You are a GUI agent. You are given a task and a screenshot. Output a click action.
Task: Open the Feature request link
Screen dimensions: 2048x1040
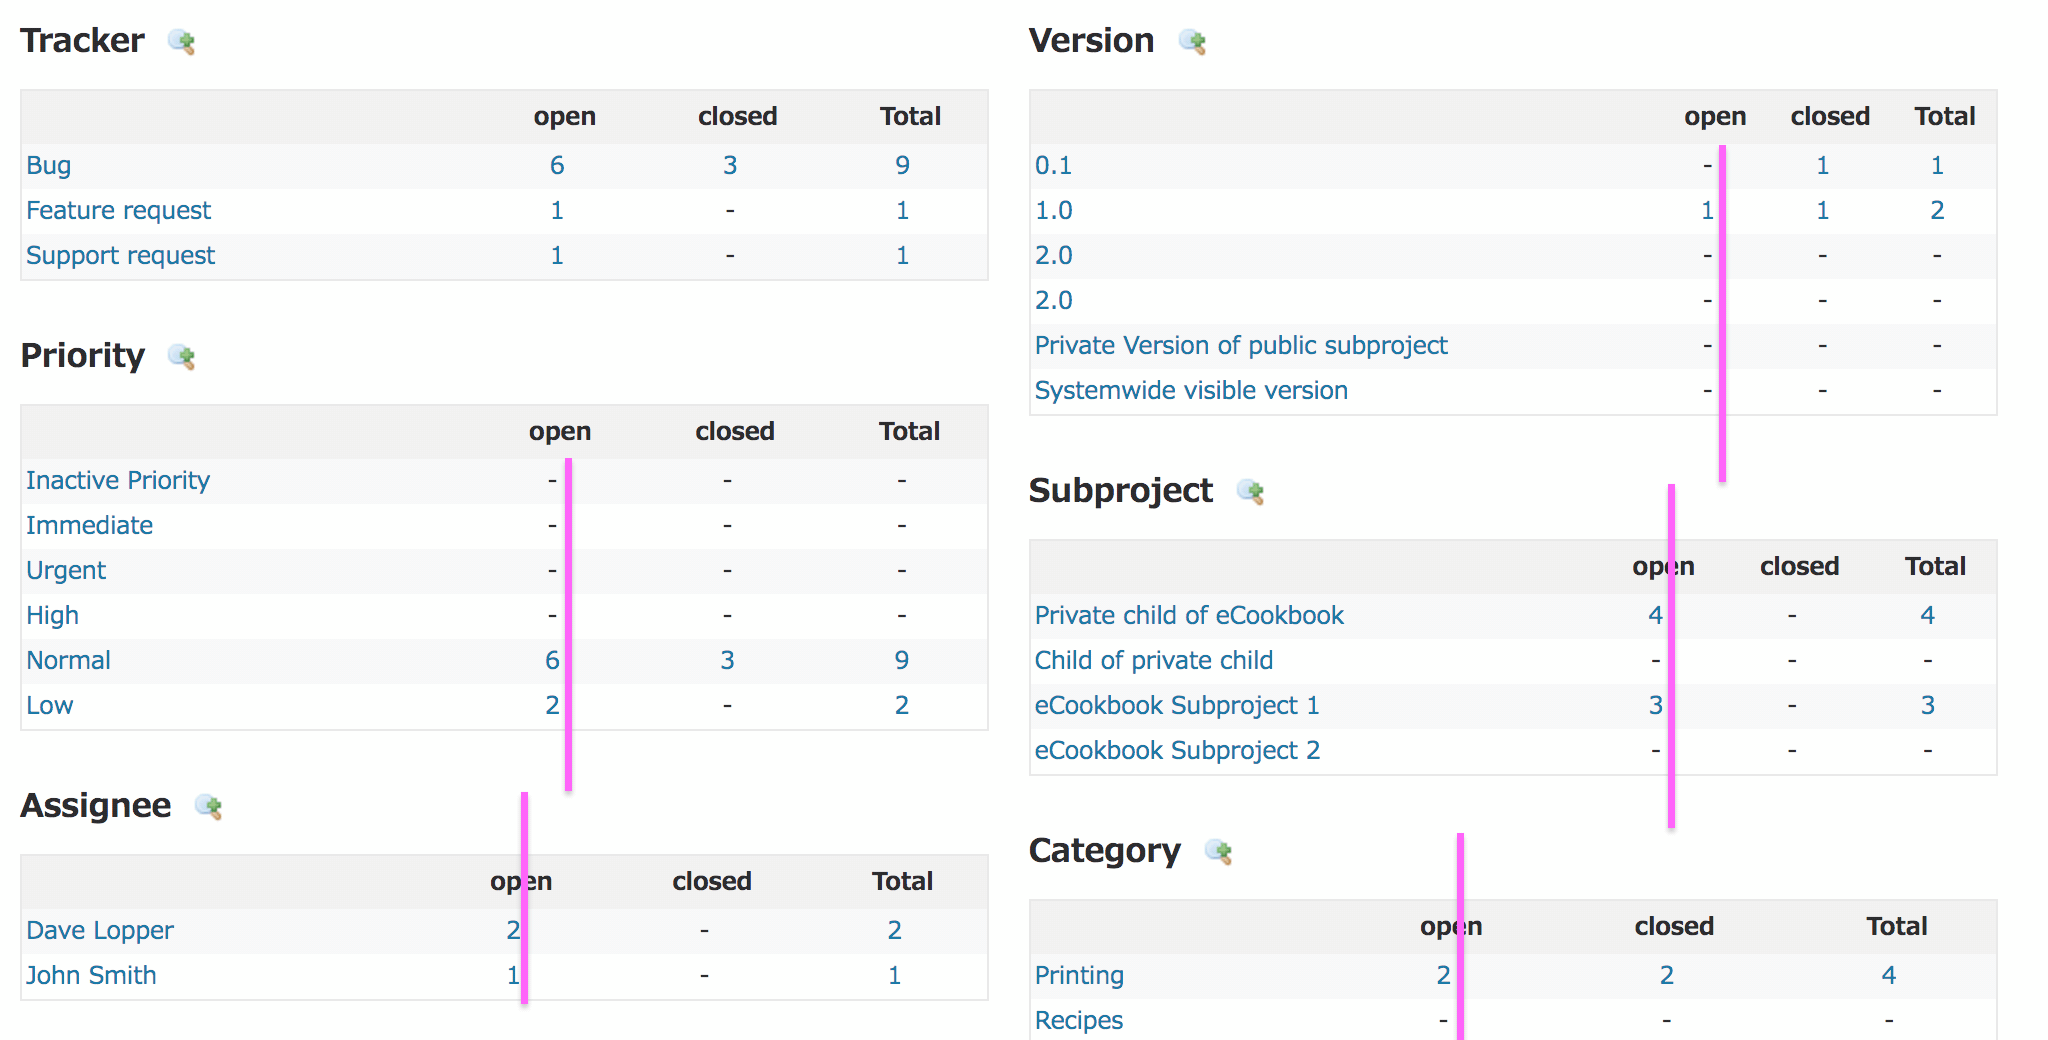[118, 210]
